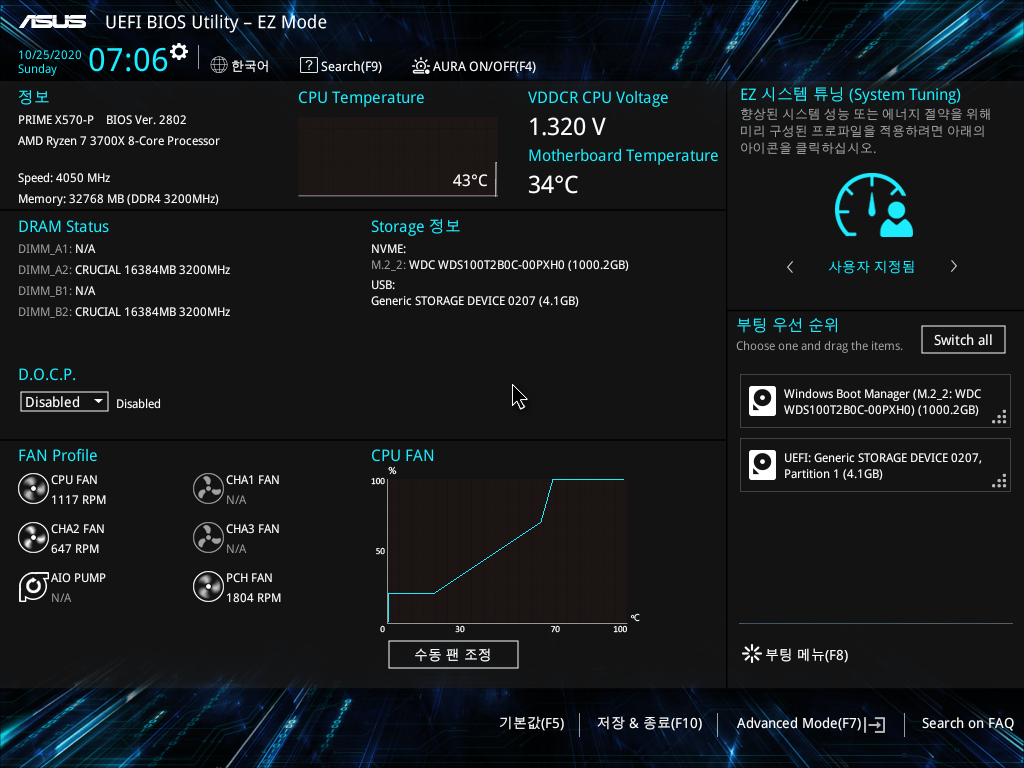
Task: Click the DRAM Status heading
Action: tap(63, 227)
